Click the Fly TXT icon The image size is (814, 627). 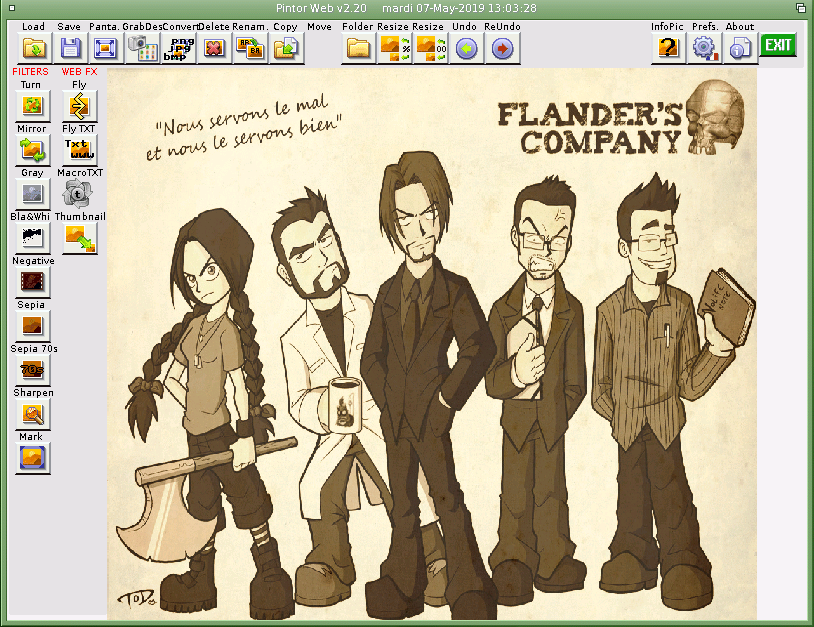click(79, 150)
